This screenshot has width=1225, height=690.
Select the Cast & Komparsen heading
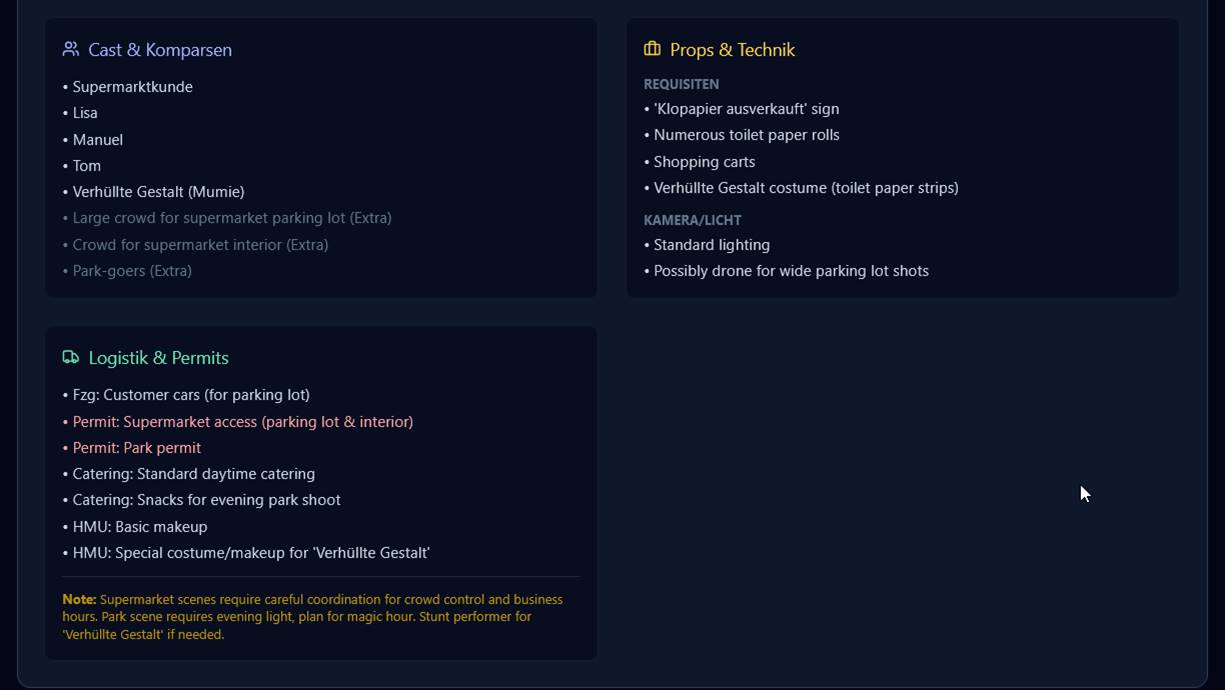click(160, 50)
